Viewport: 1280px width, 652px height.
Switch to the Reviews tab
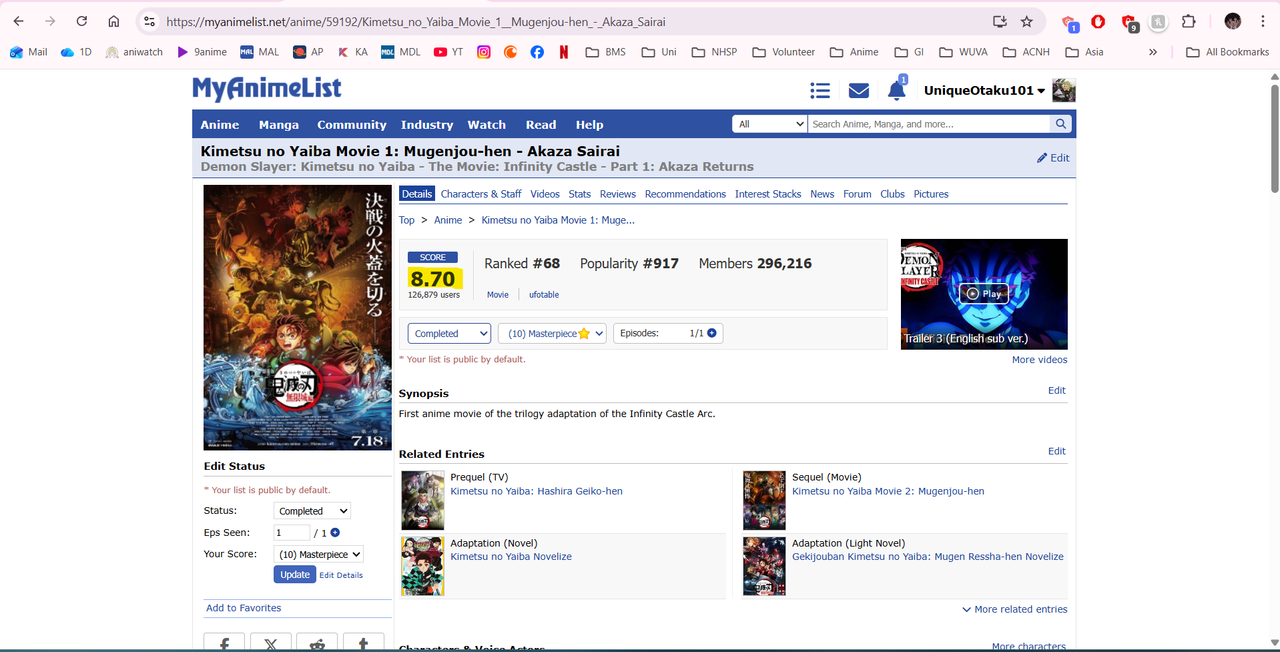point(618,194)
